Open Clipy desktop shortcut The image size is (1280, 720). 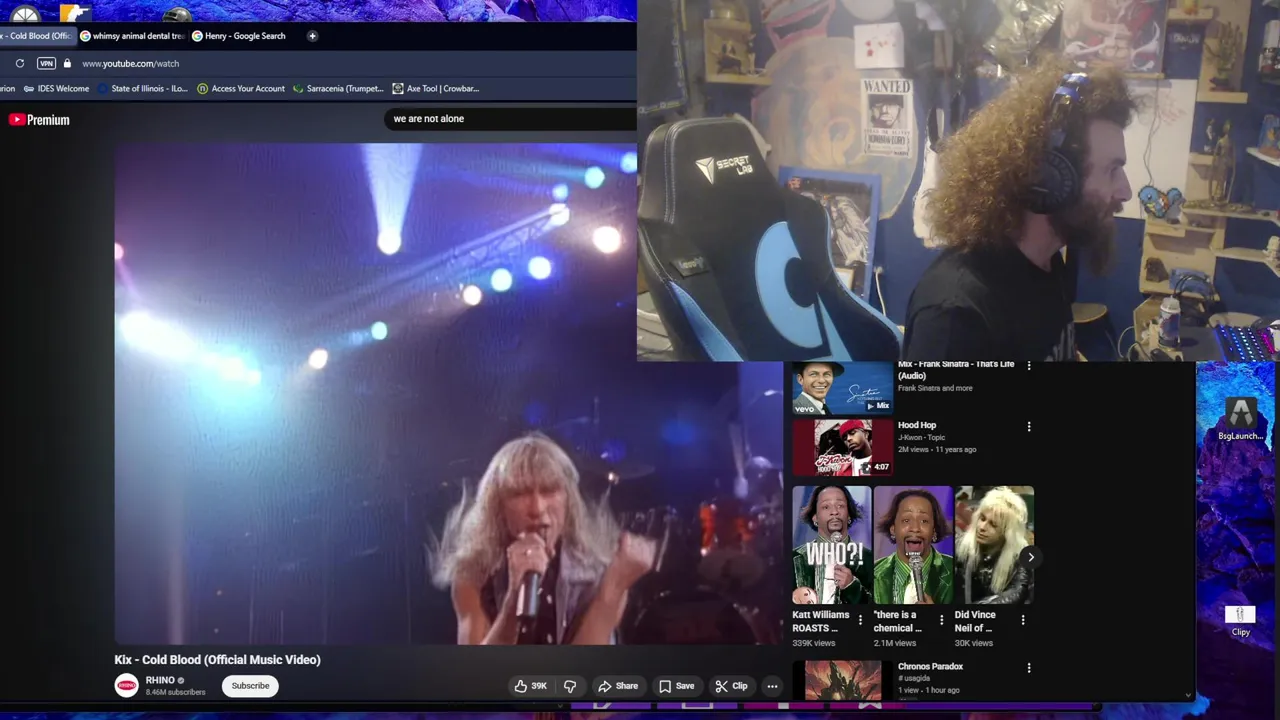(x=1241, y=621)
